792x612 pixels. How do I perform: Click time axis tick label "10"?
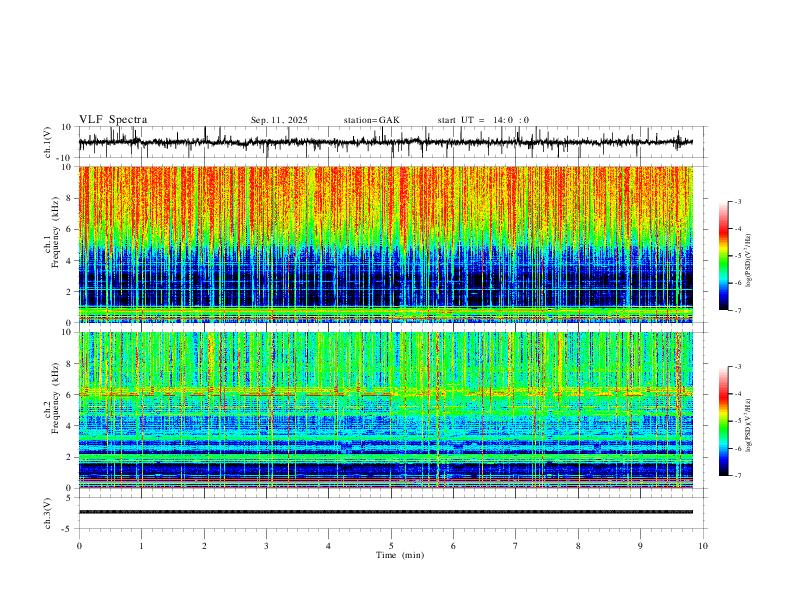point(703,546)
